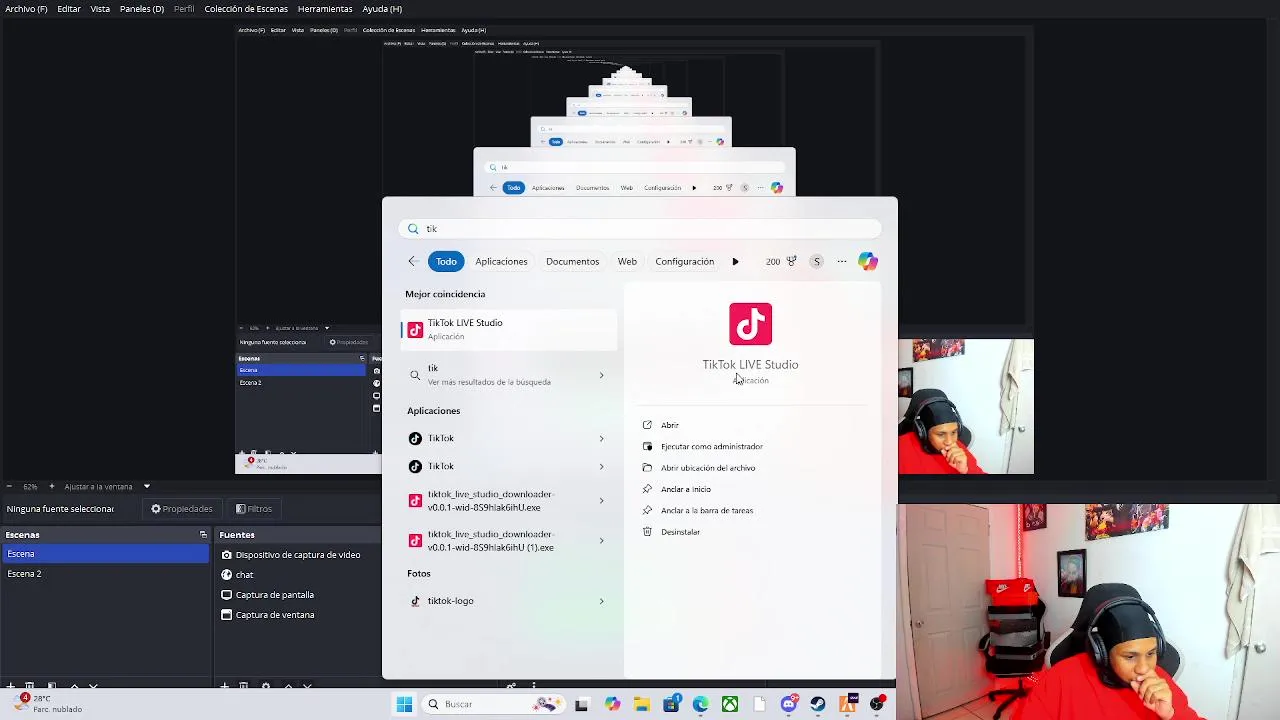Open Discord from the taskbar
Image resolution: width=1280 pixels, height=720 pixels.
tap(789, 704)
